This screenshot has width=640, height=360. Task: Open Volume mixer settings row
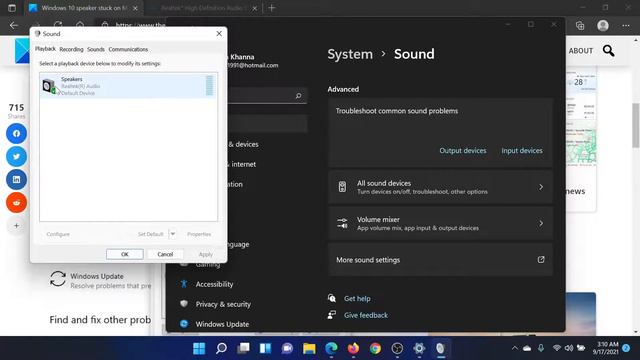pyautogui.click(x=440, y=223)
